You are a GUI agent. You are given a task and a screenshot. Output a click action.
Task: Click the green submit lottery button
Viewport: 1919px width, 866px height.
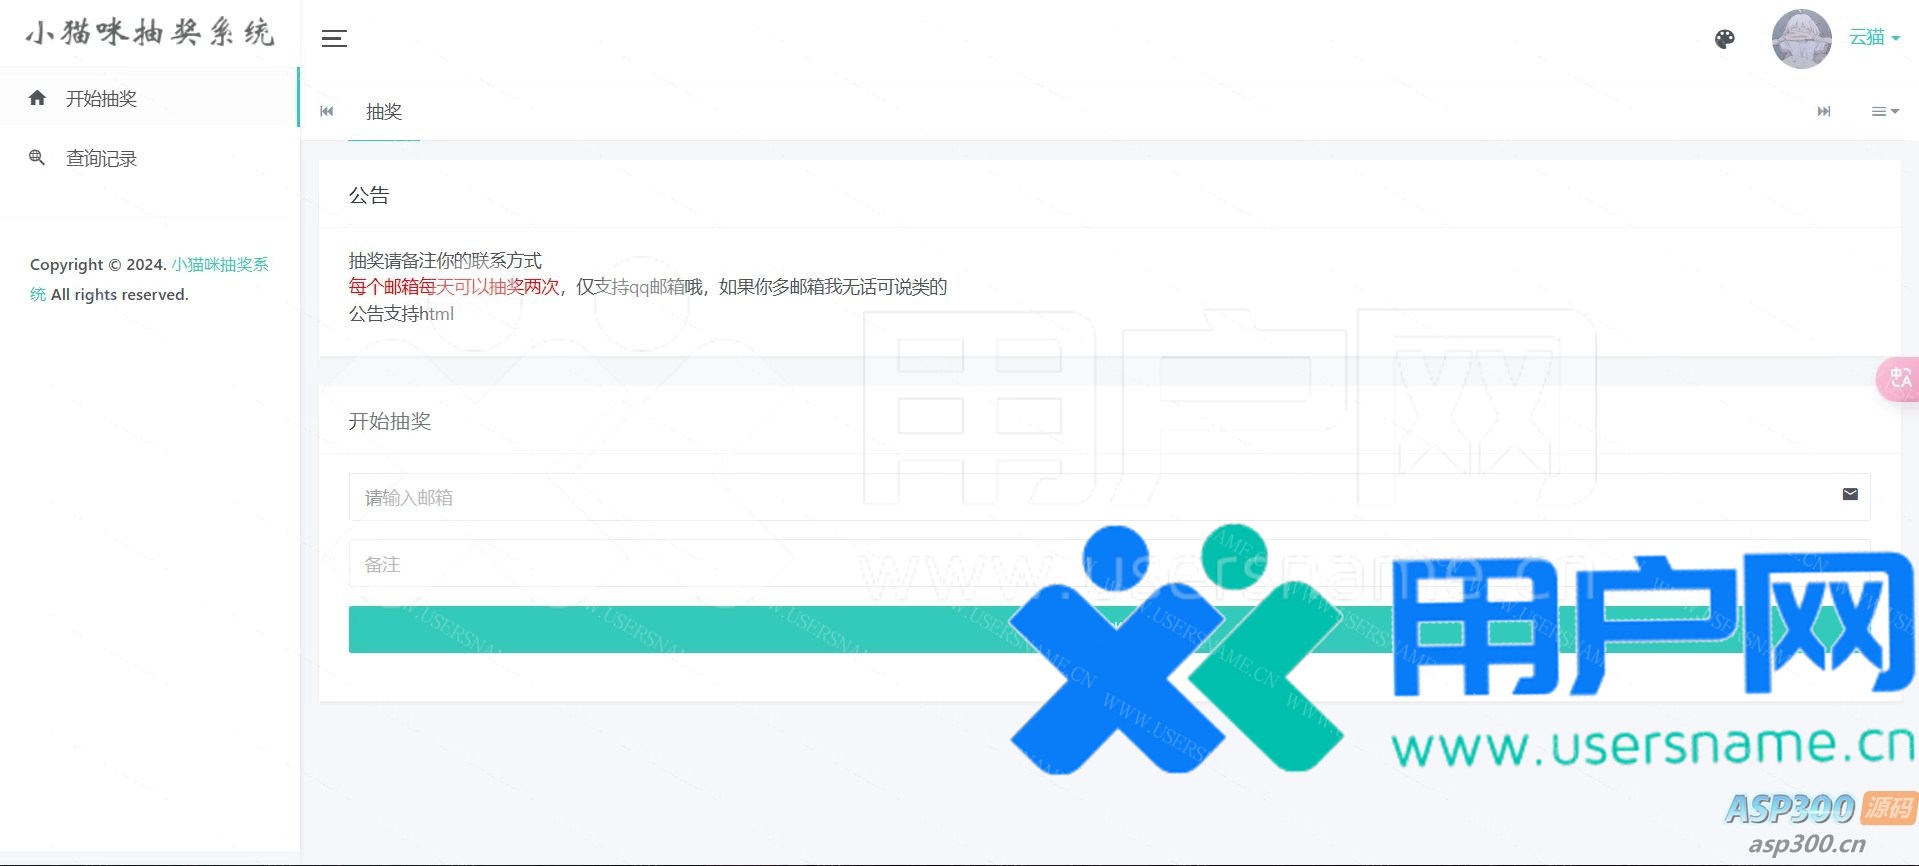point(1109,629)
